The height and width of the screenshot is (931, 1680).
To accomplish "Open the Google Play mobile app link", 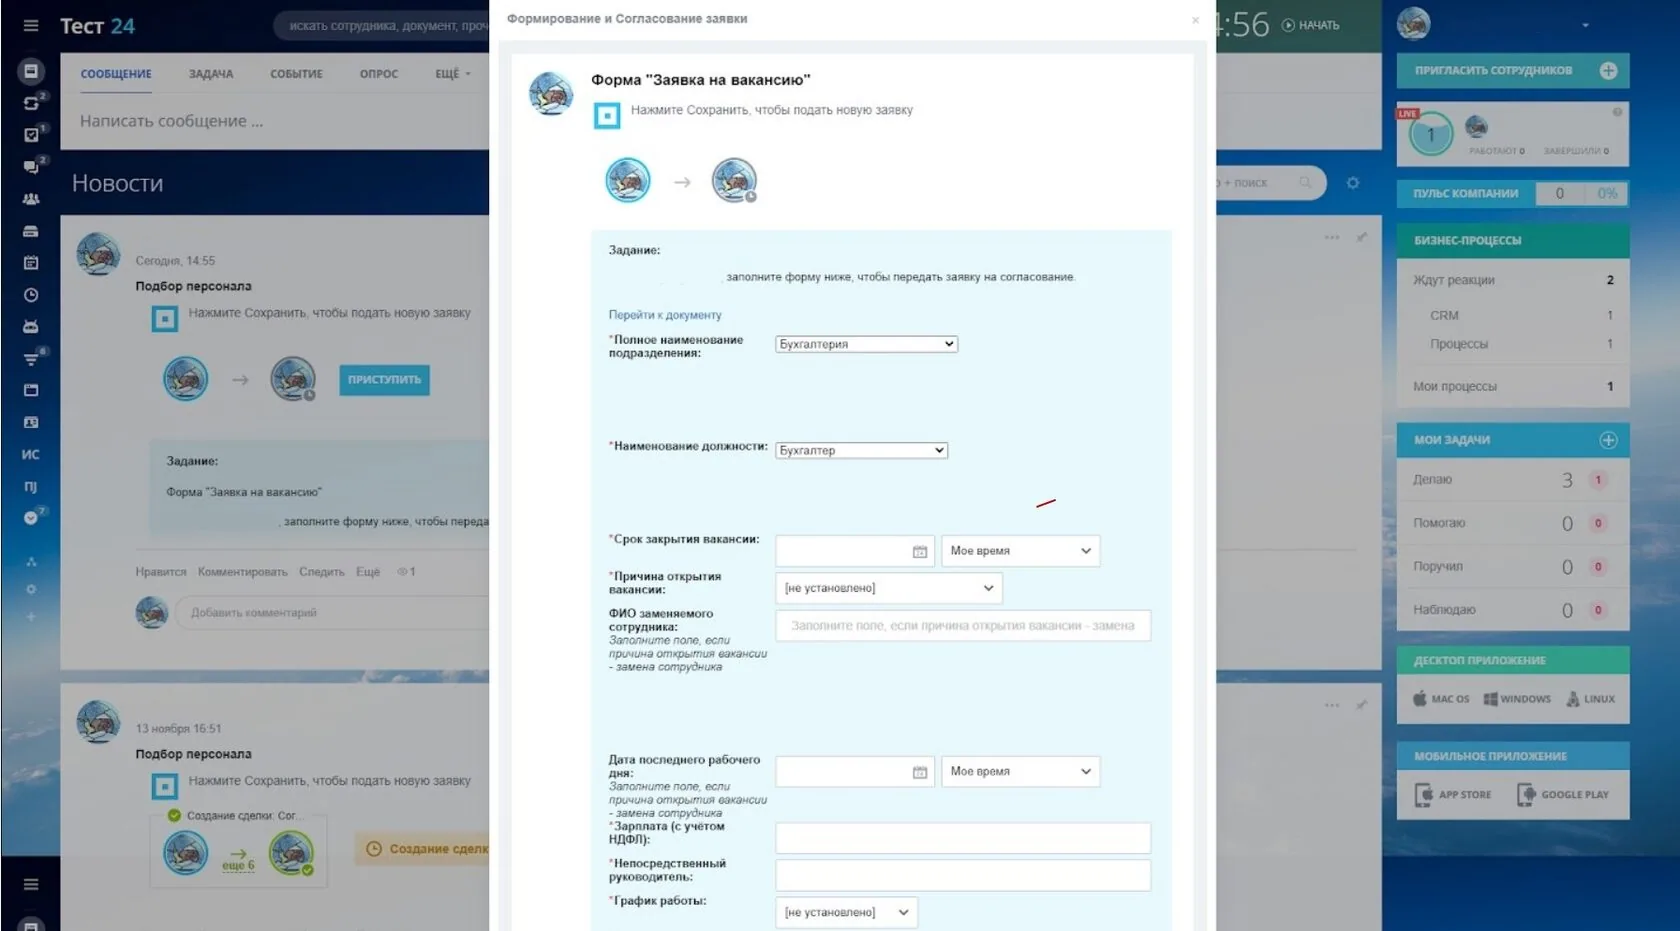I will pos(1563,795).
